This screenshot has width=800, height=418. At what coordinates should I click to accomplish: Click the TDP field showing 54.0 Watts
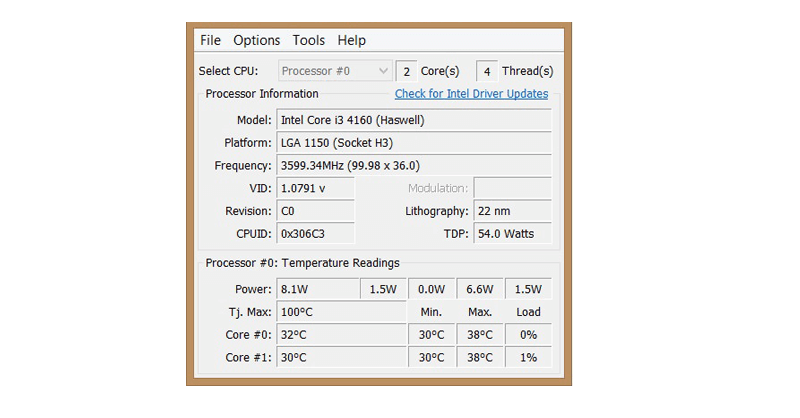pyautogui.click(x=512, y=234)
